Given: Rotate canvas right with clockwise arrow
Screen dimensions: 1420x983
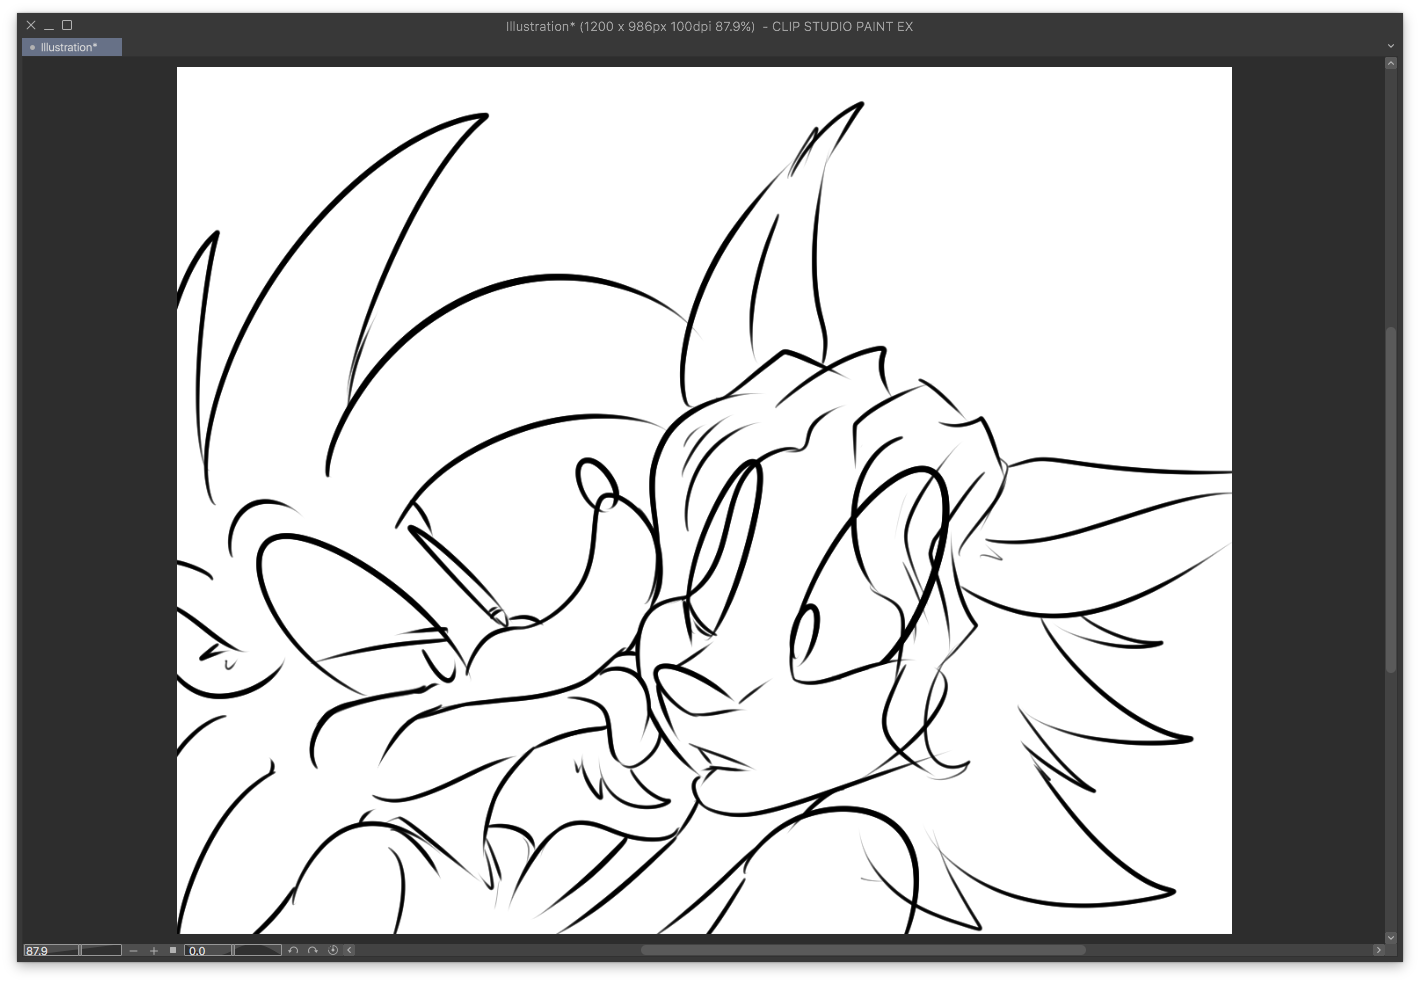Looking at the screenshot, I should coord(313,950).
